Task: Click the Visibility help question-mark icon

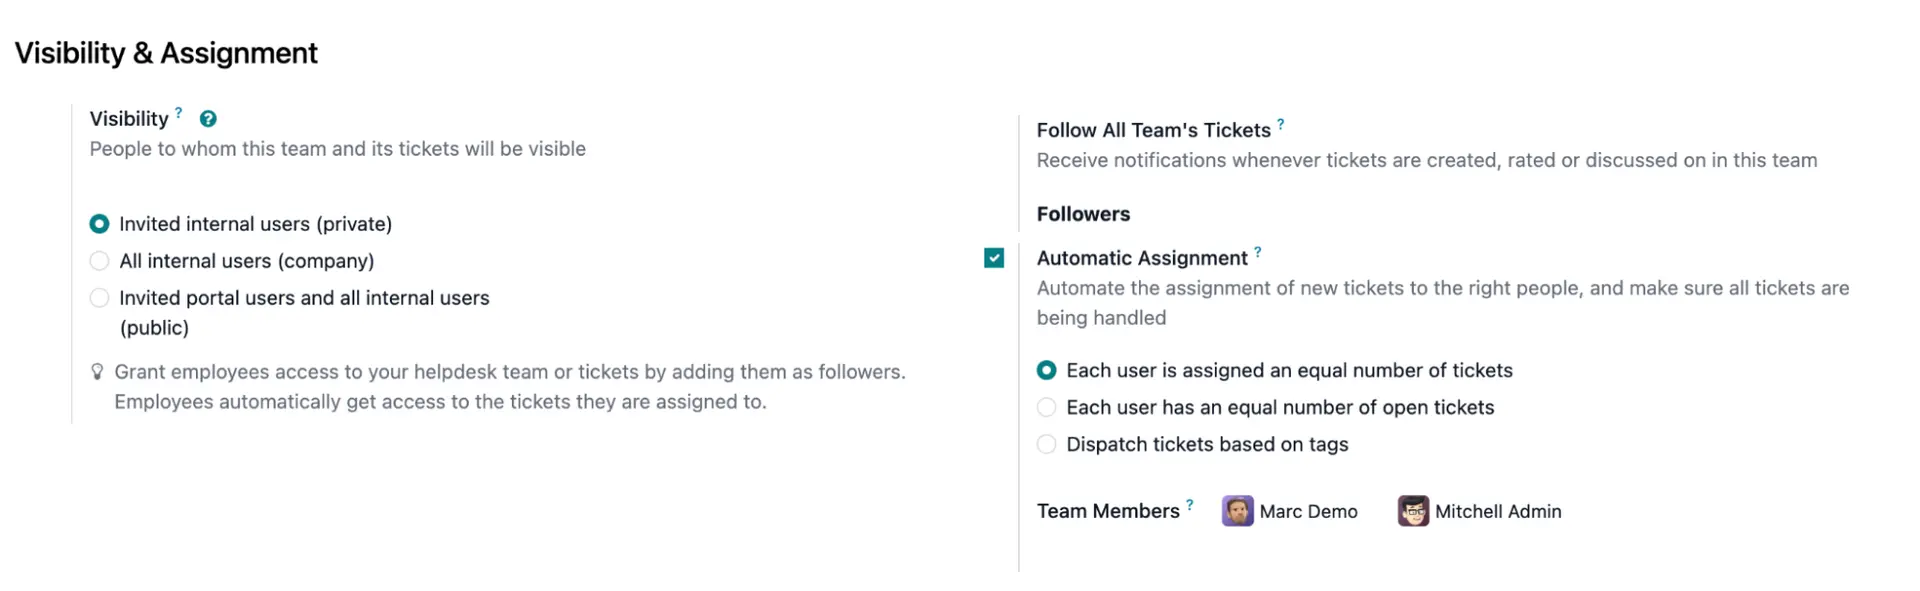Action: point(208,119)
